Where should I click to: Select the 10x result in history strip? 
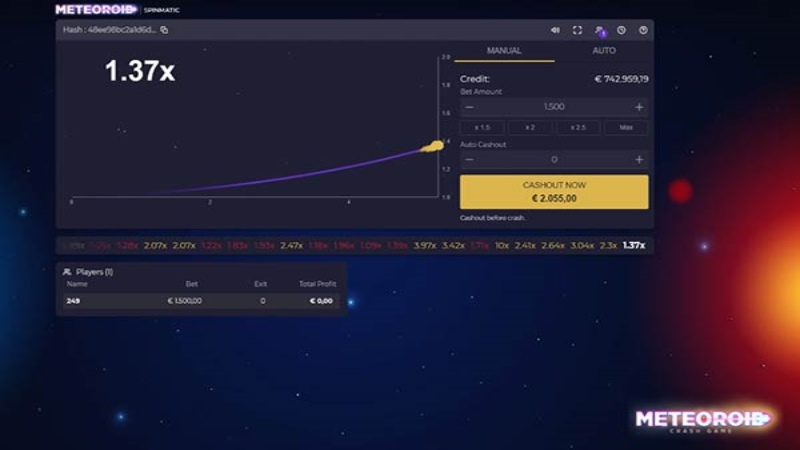502,245
